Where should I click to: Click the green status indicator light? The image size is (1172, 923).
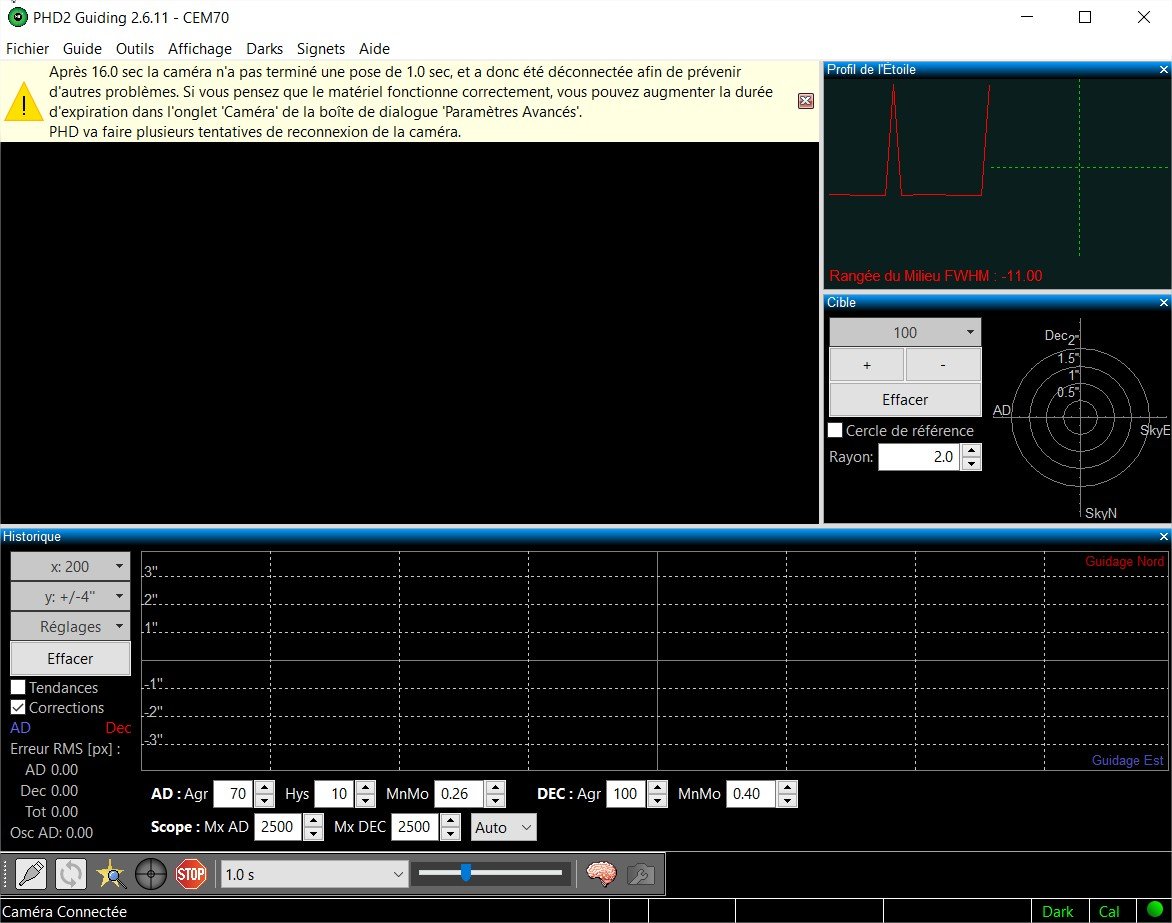[x=1155, y=910]
